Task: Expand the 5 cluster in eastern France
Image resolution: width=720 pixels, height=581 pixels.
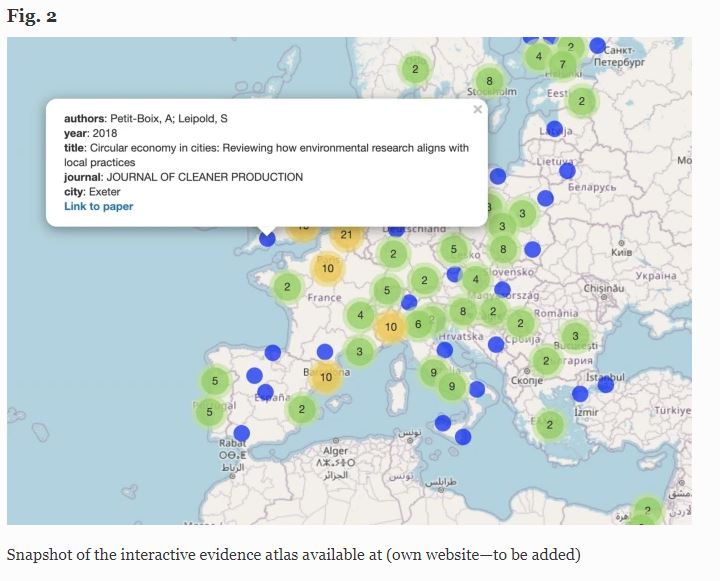Action: point(387,290)
